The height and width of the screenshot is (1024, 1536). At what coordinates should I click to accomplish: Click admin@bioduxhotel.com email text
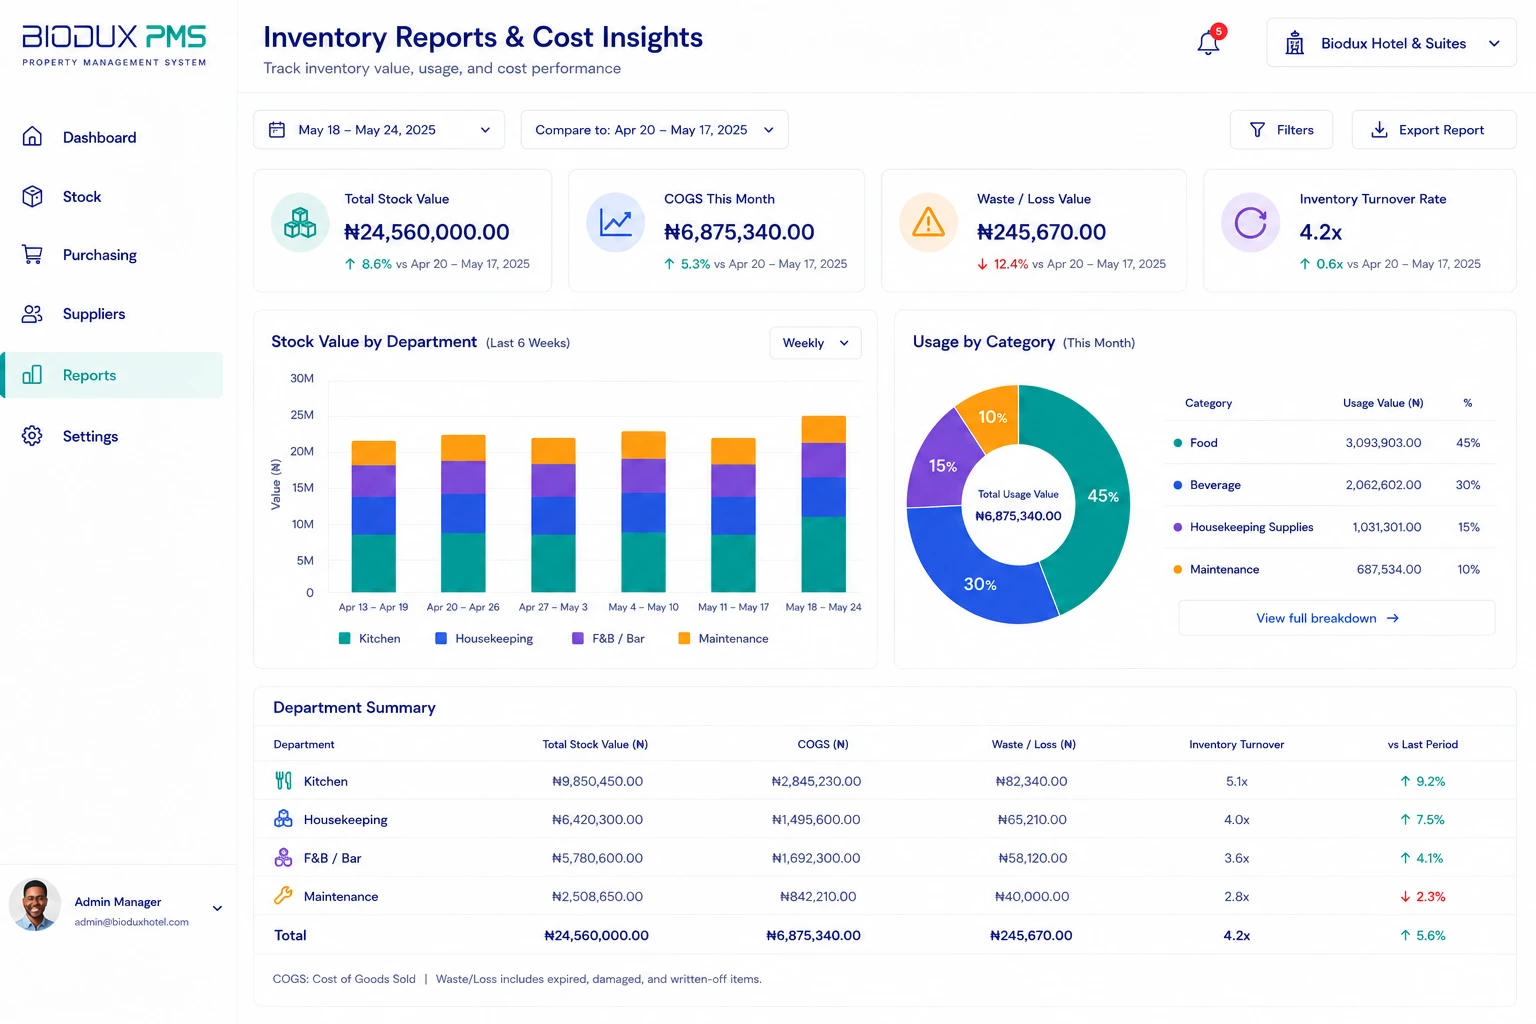coord(131,922)
